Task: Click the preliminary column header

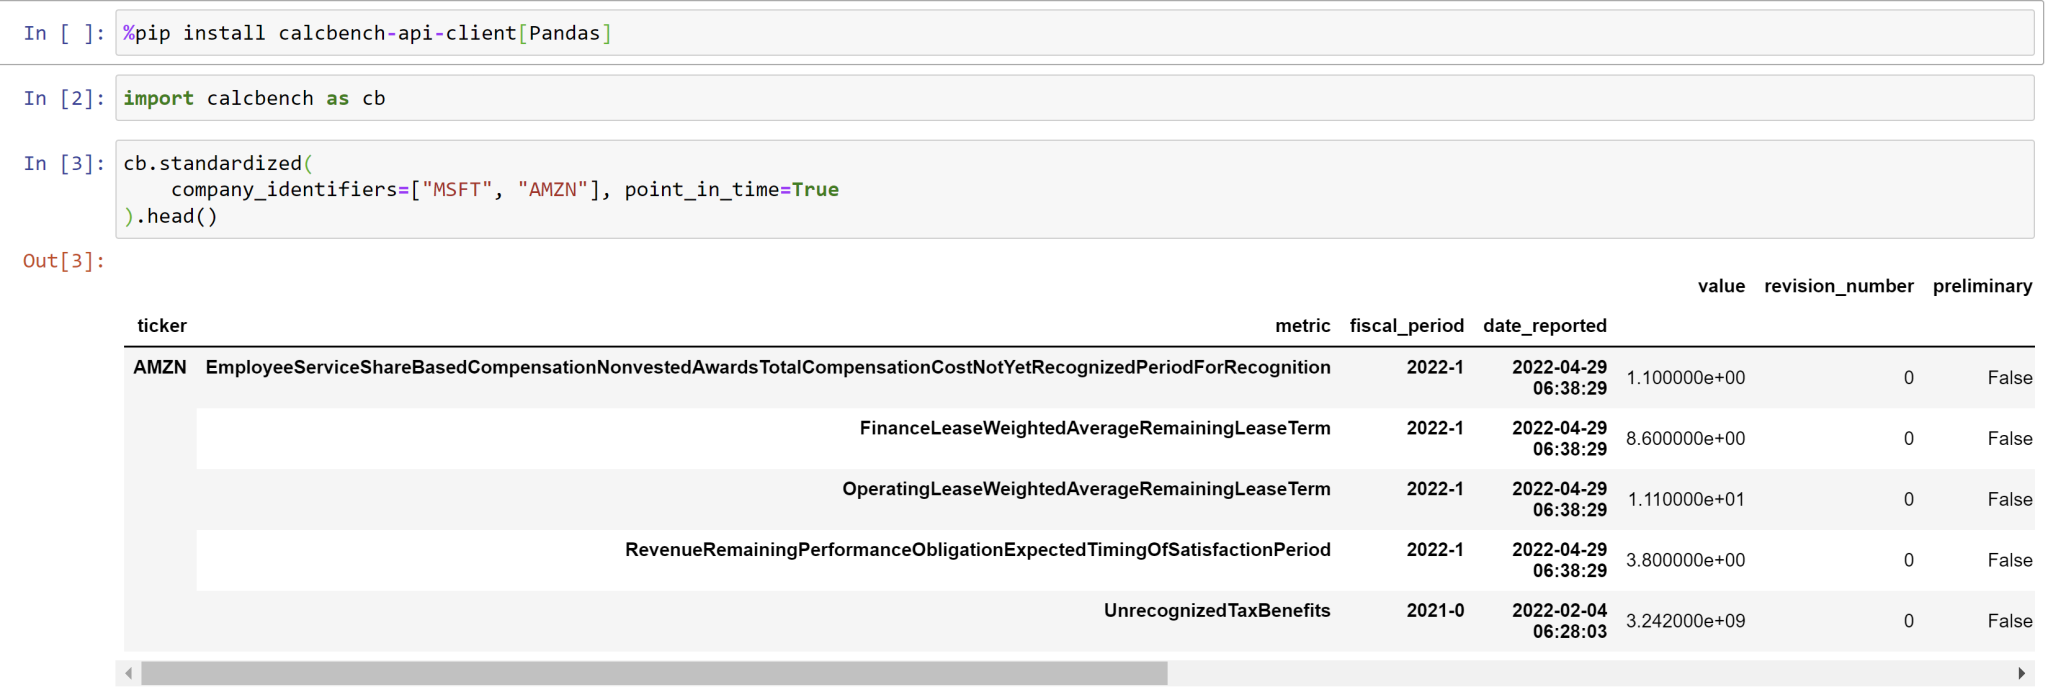Action: 1982,286
